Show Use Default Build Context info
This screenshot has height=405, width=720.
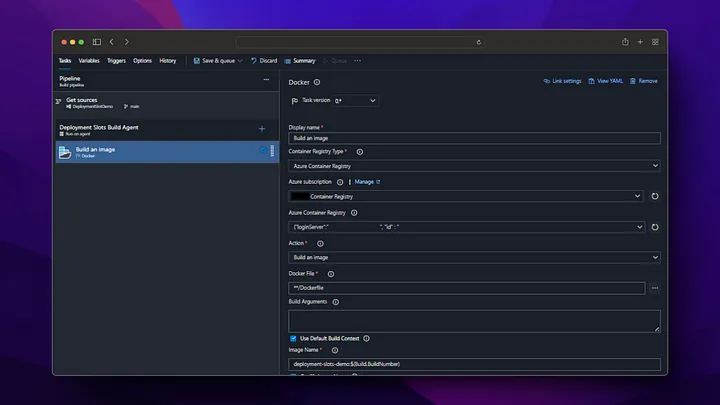tap(366, 338)
